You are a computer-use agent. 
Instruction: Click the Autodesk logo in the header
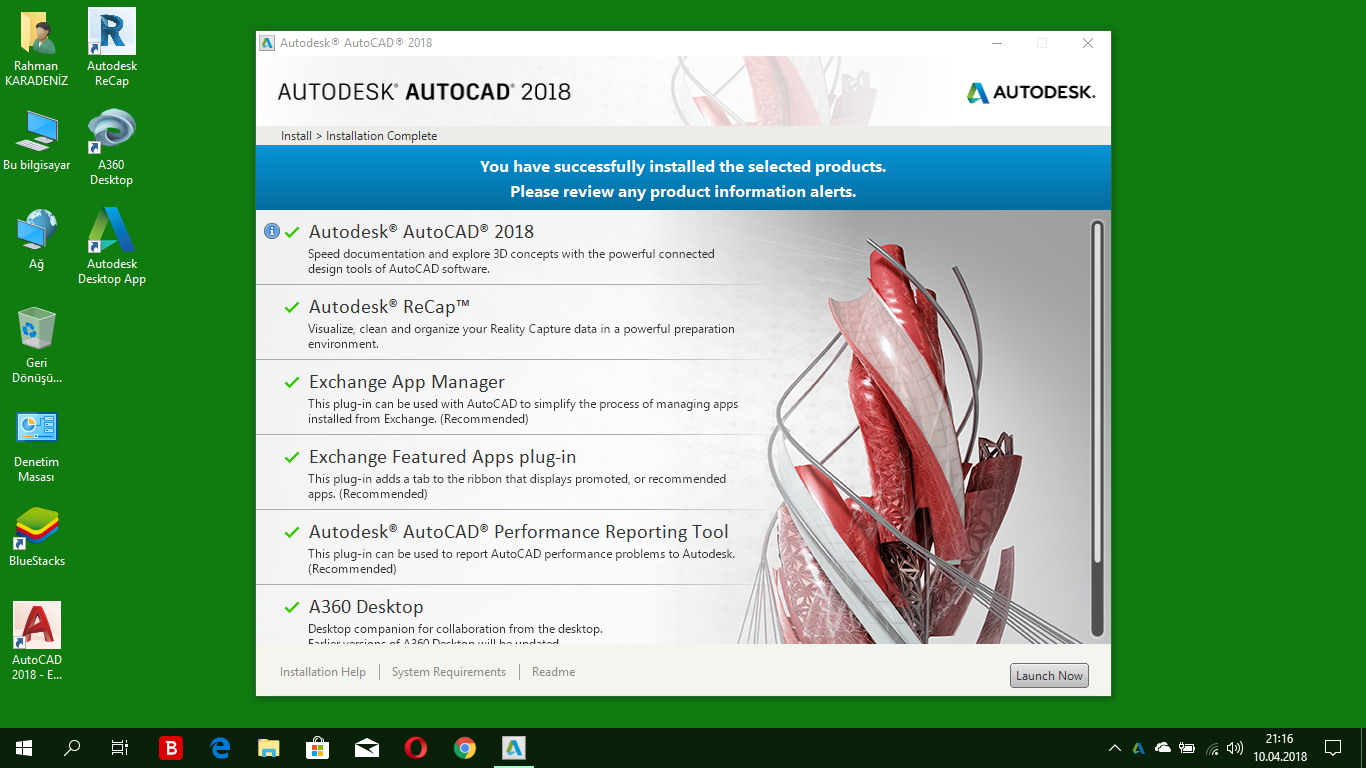pyautogui.click(x=1031, y=93)
